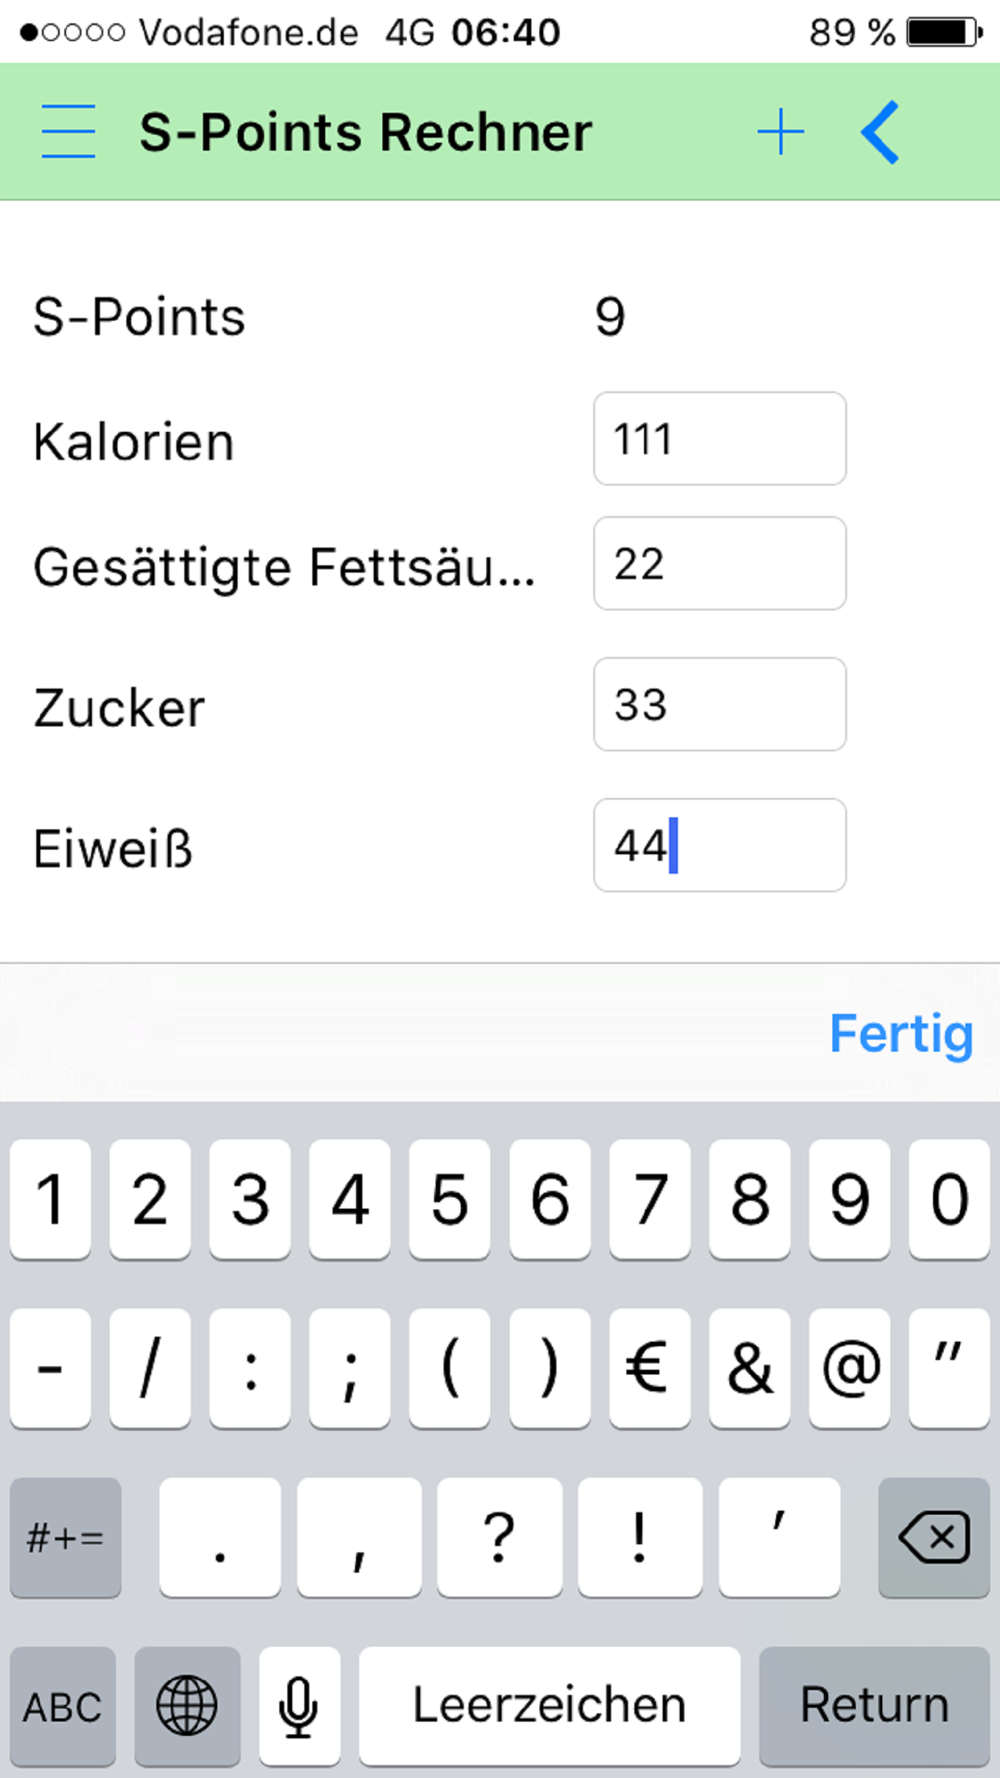Tap the question mark key
Viewport: 1000px width, 1778px height.
499,1537
